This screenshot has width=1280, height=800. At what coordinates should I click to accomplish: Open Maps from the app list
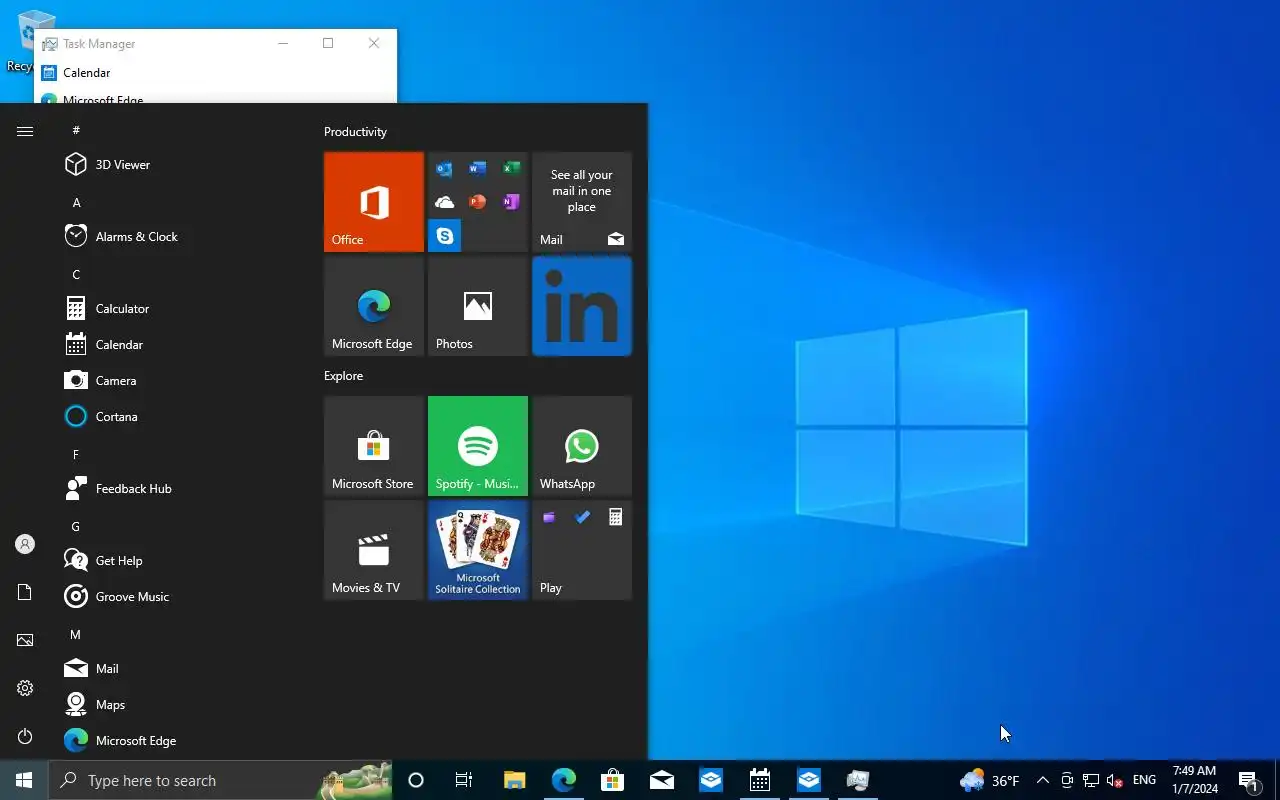180,704
